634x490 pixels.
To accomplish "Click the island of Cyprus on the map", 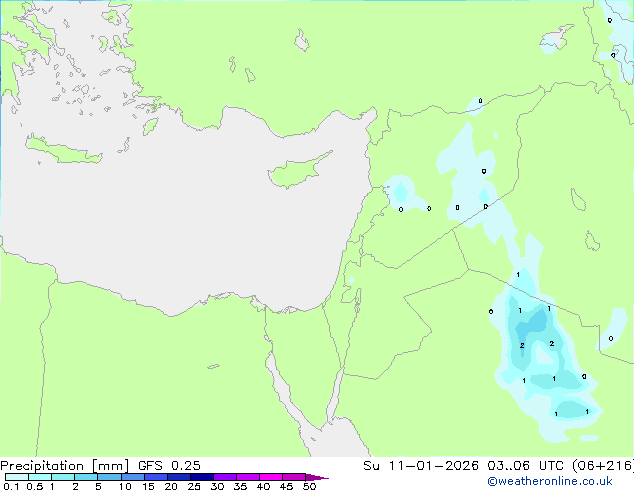I will click(x=295, y=172).
